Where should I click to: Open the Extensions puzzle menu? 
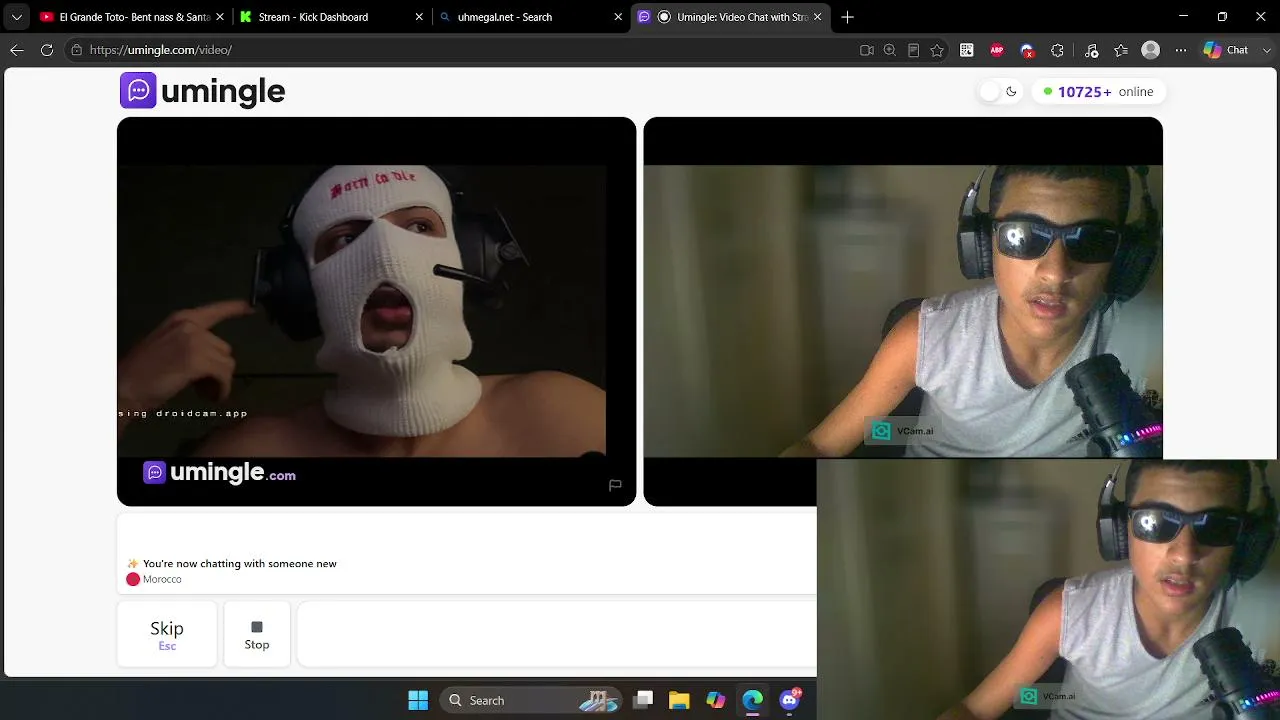[1057, 50]
